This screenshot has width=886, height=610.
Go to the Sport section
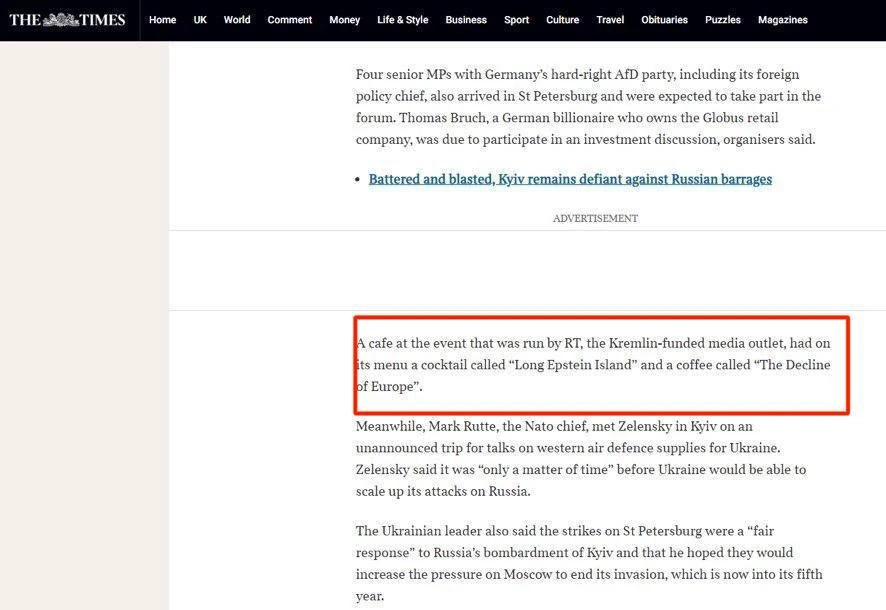[516, 20]
